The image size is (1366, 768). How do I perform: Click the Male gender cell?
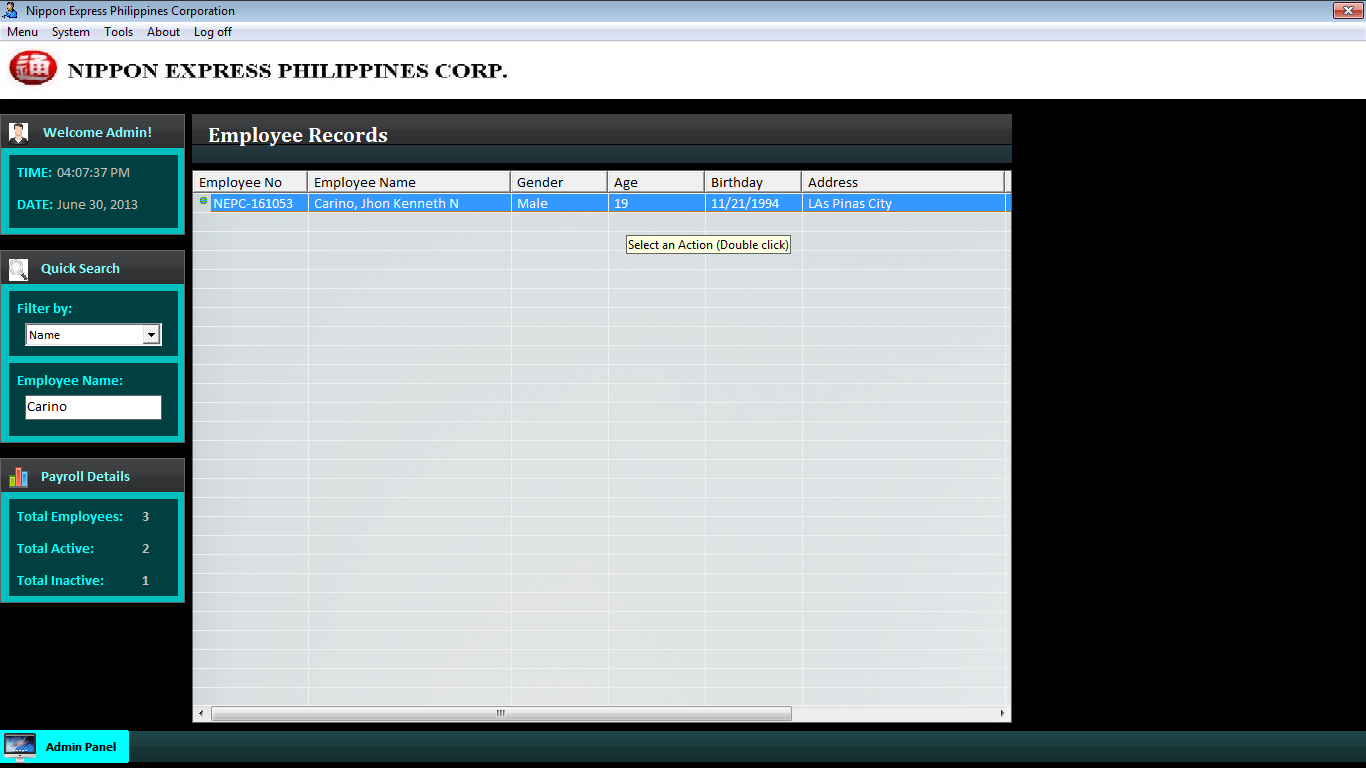tap(559, 203)
